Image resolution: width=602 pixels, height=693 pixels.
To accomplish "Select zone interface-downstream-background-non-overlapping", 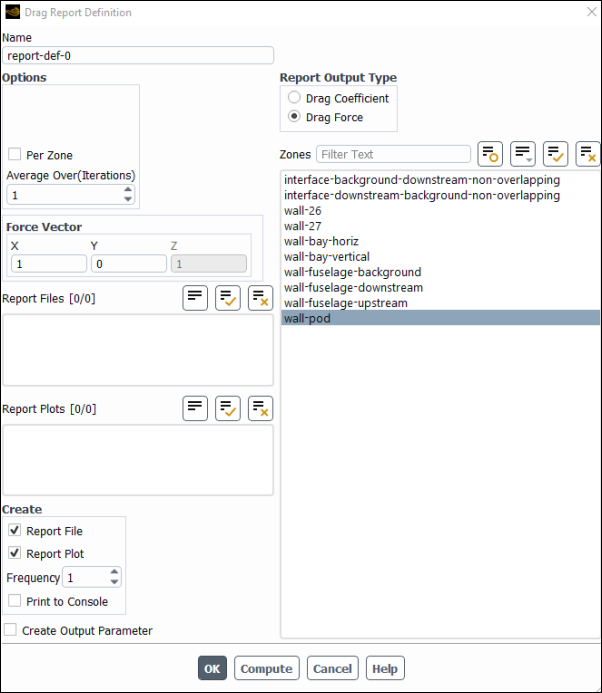I will point(440,195).
